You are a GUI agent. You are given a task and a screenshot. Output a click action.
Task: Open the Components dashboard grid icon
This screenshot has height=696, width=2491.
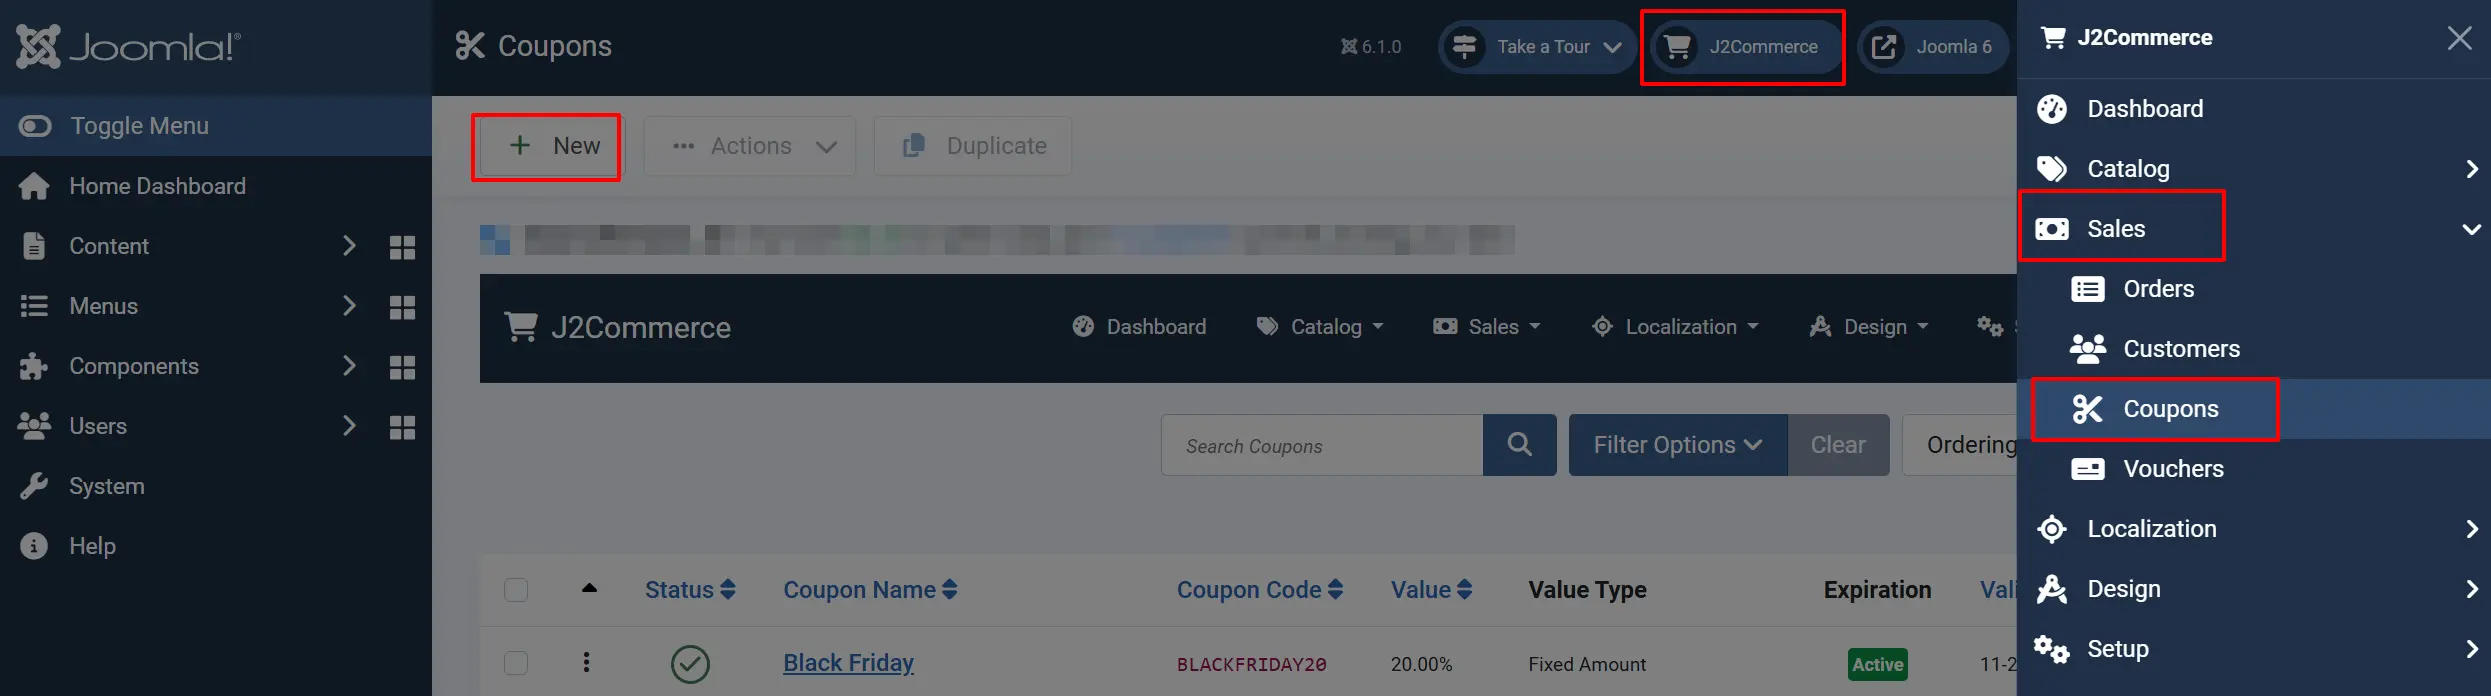[x=402, y=367]
